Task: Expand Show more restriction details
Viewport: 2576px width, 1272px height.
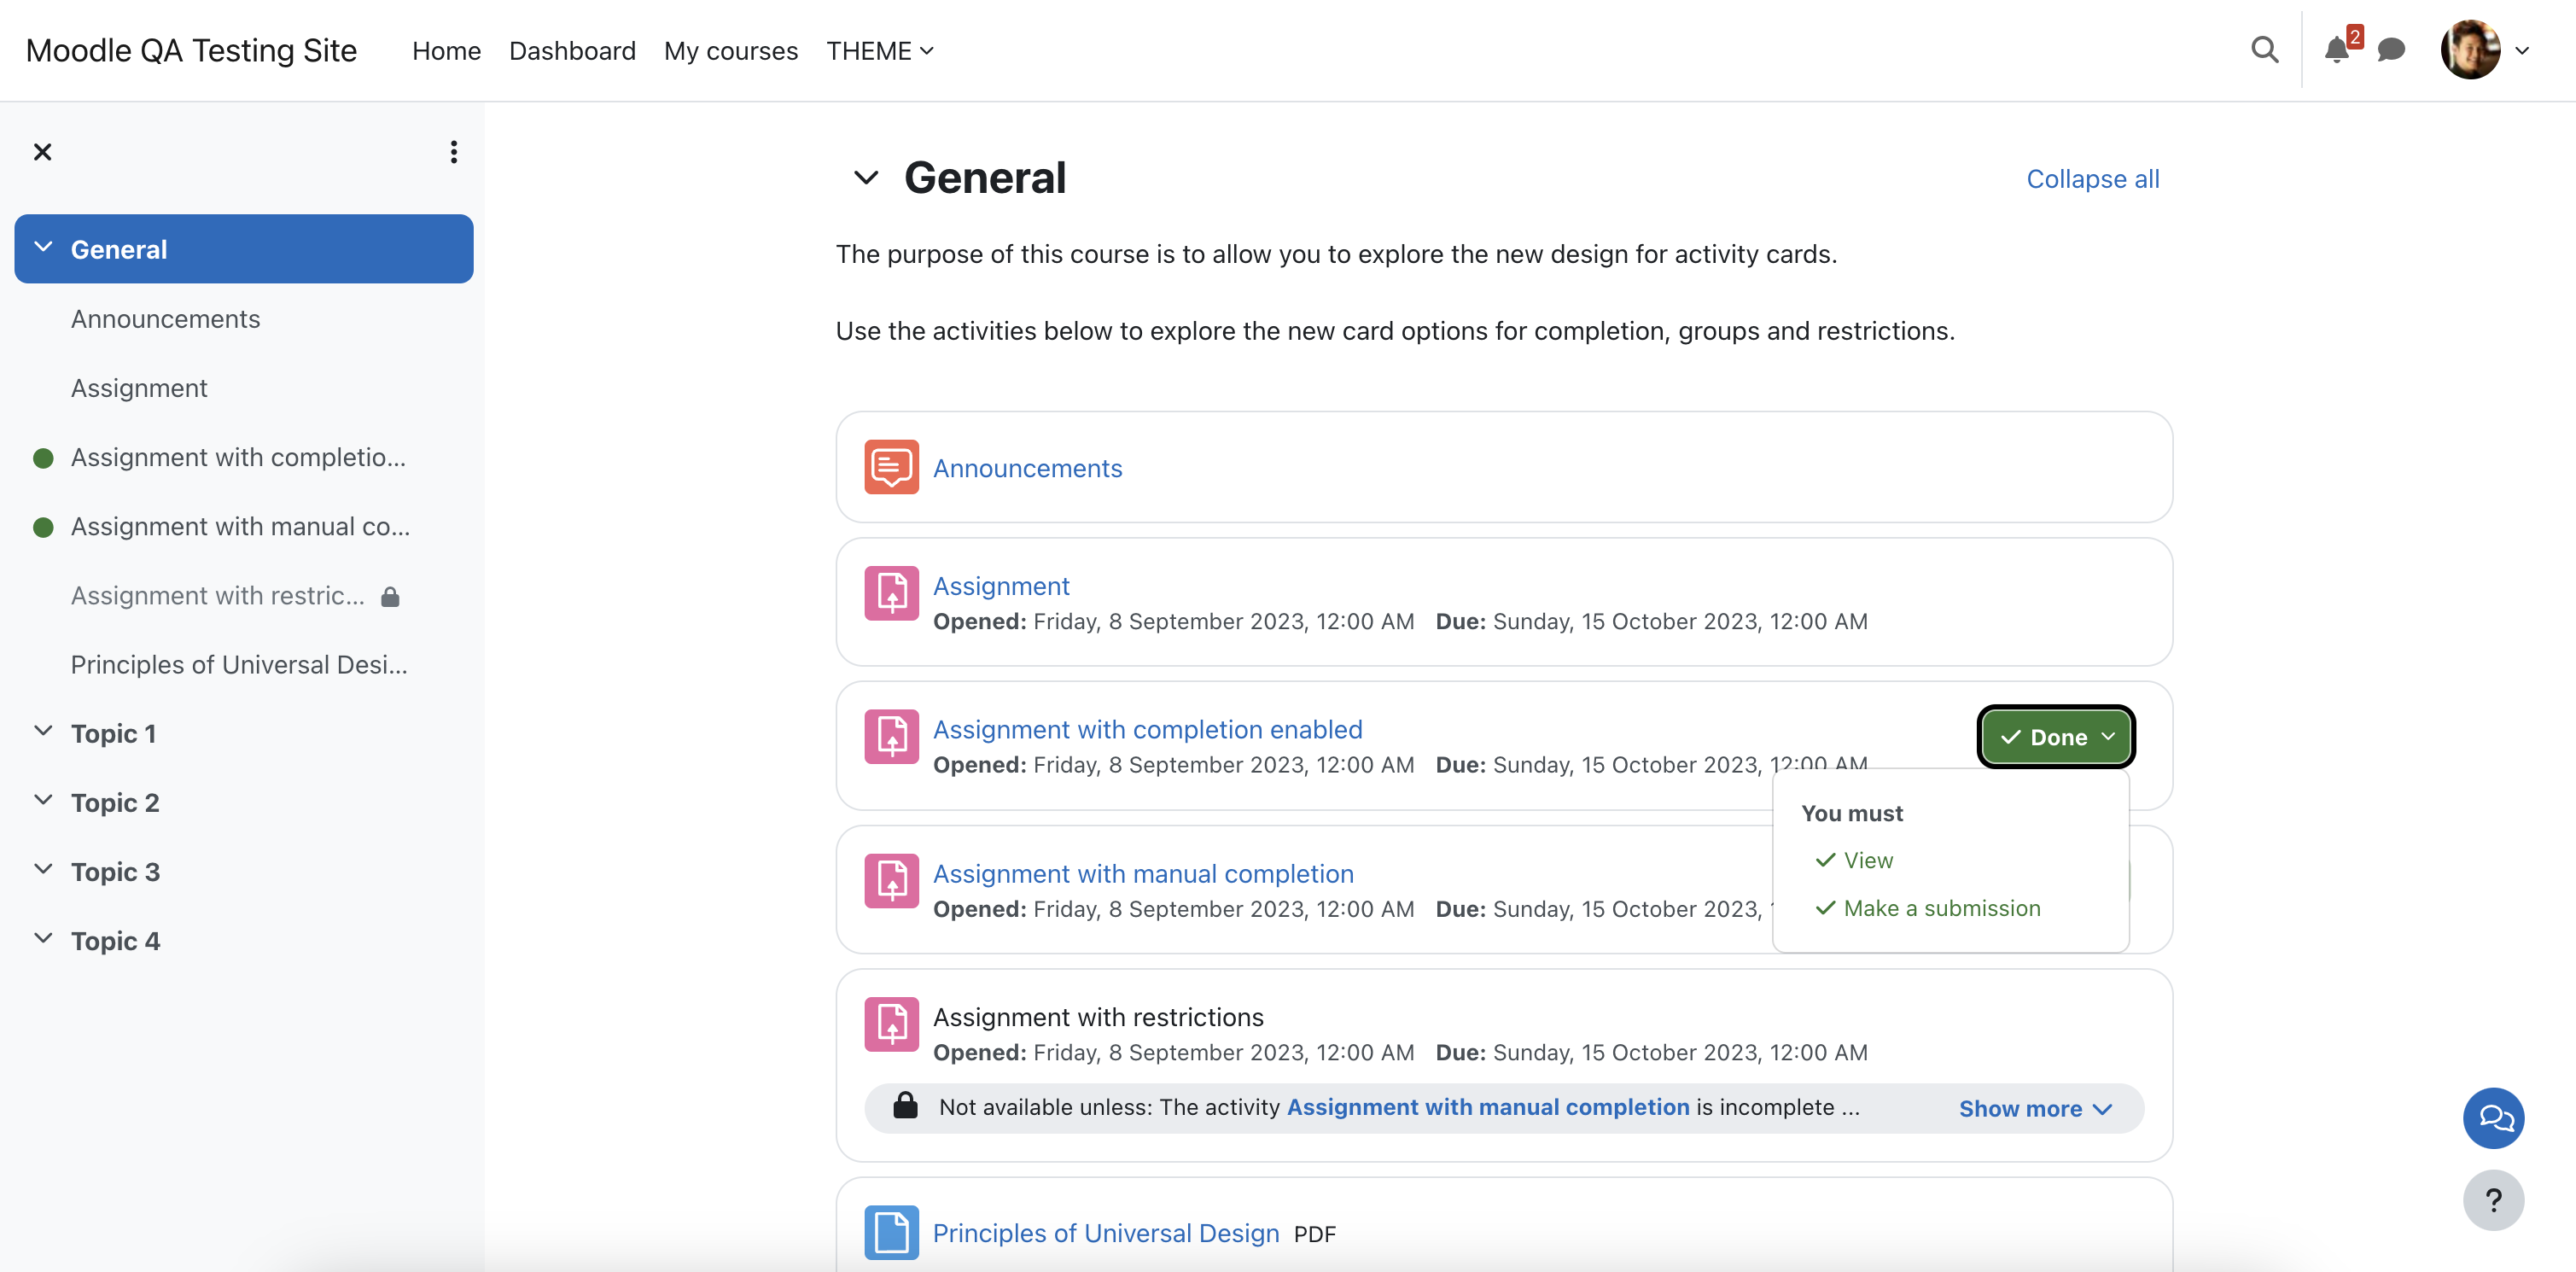Action: (x=2036, y=1108)
